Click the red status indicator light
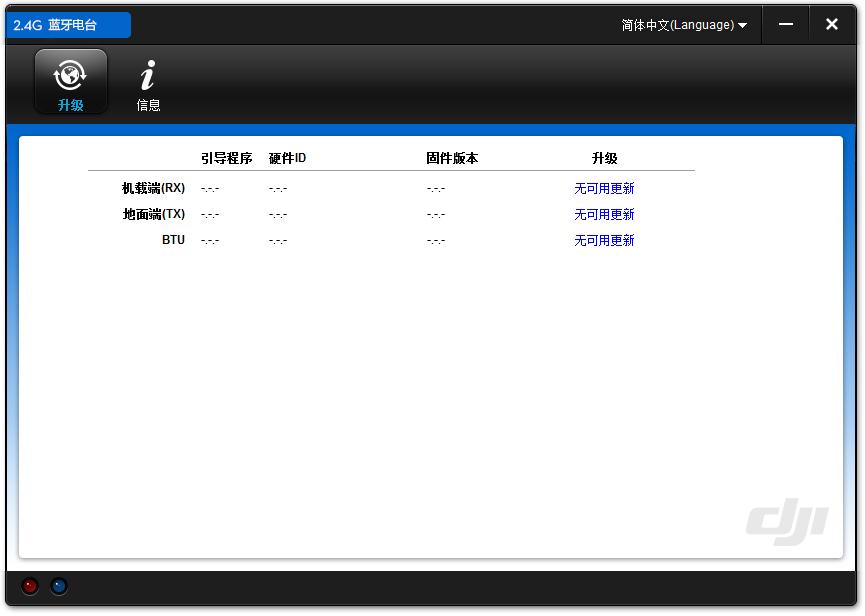Viewport: 865px width, 616px height. [x=30, y=586]
